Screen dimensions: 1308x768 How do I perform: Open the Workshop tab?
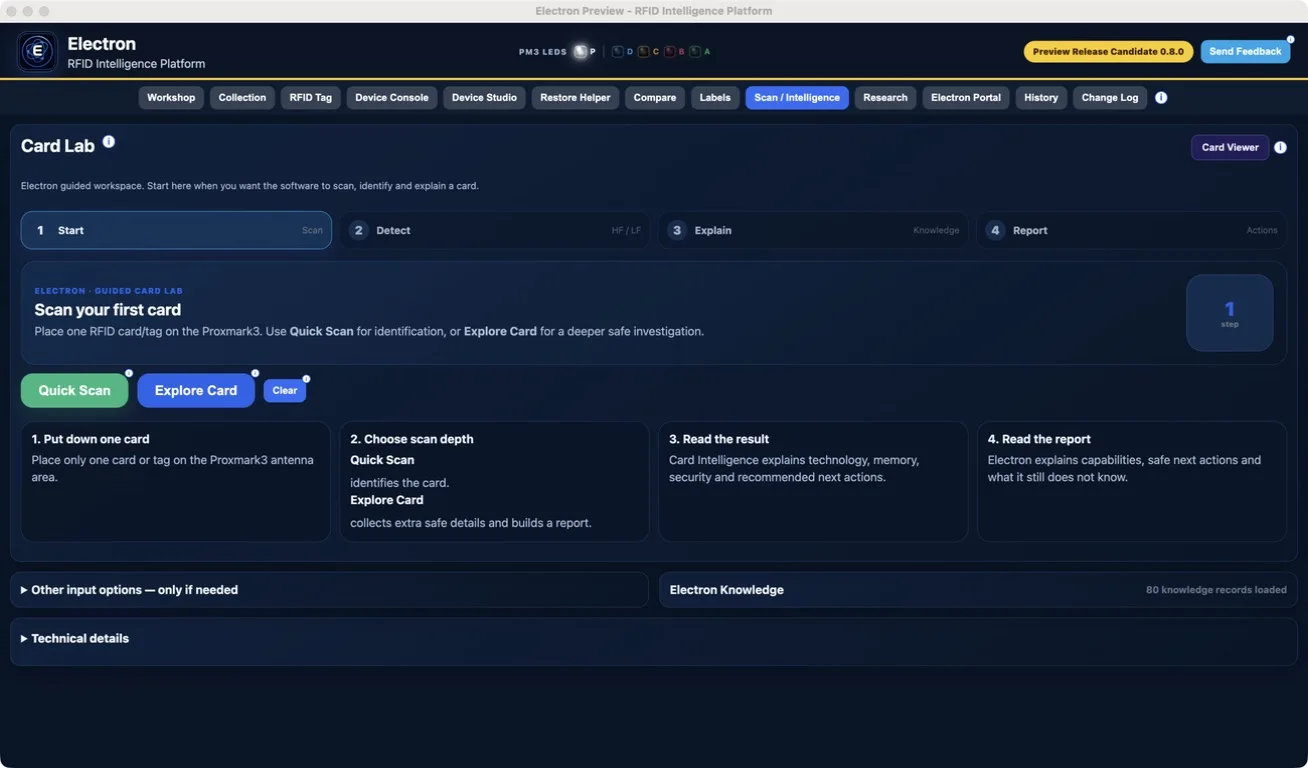(171, 98)
